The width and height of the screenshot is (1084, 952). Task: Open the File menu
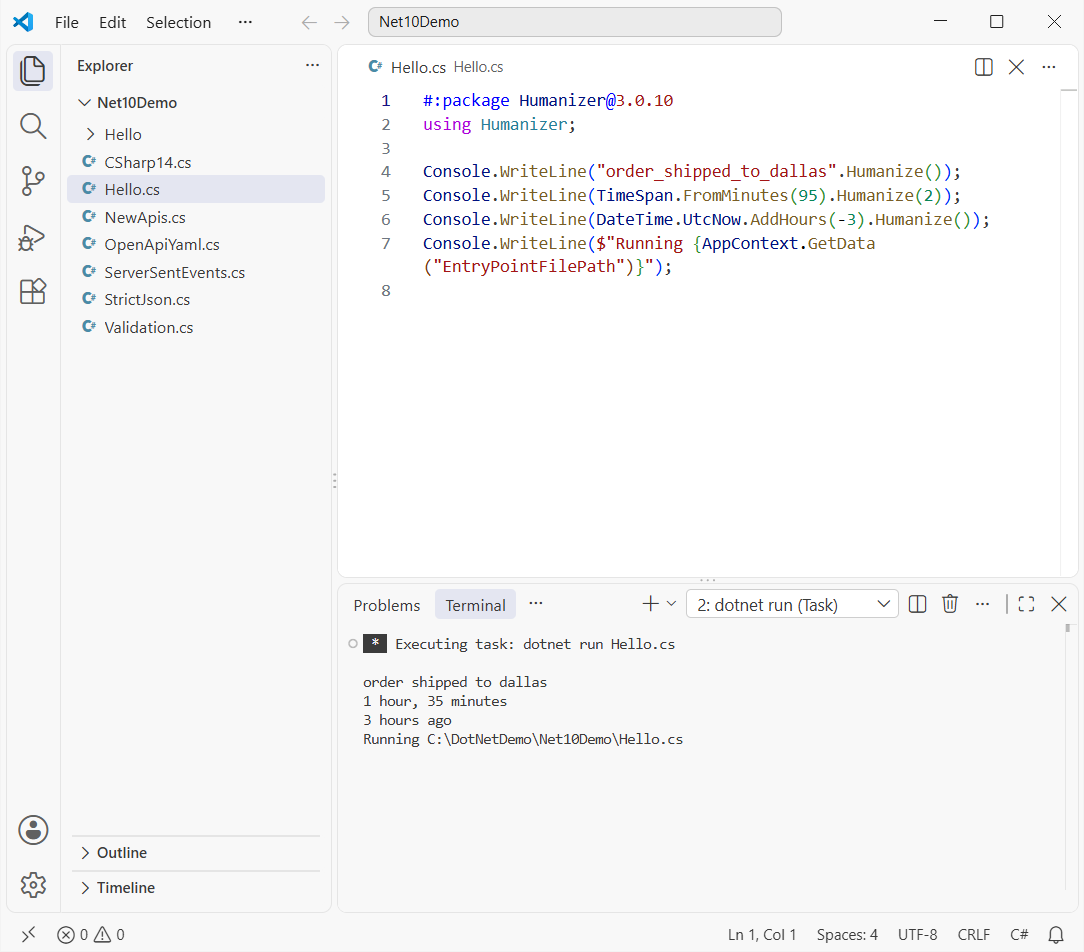[66, 23]
